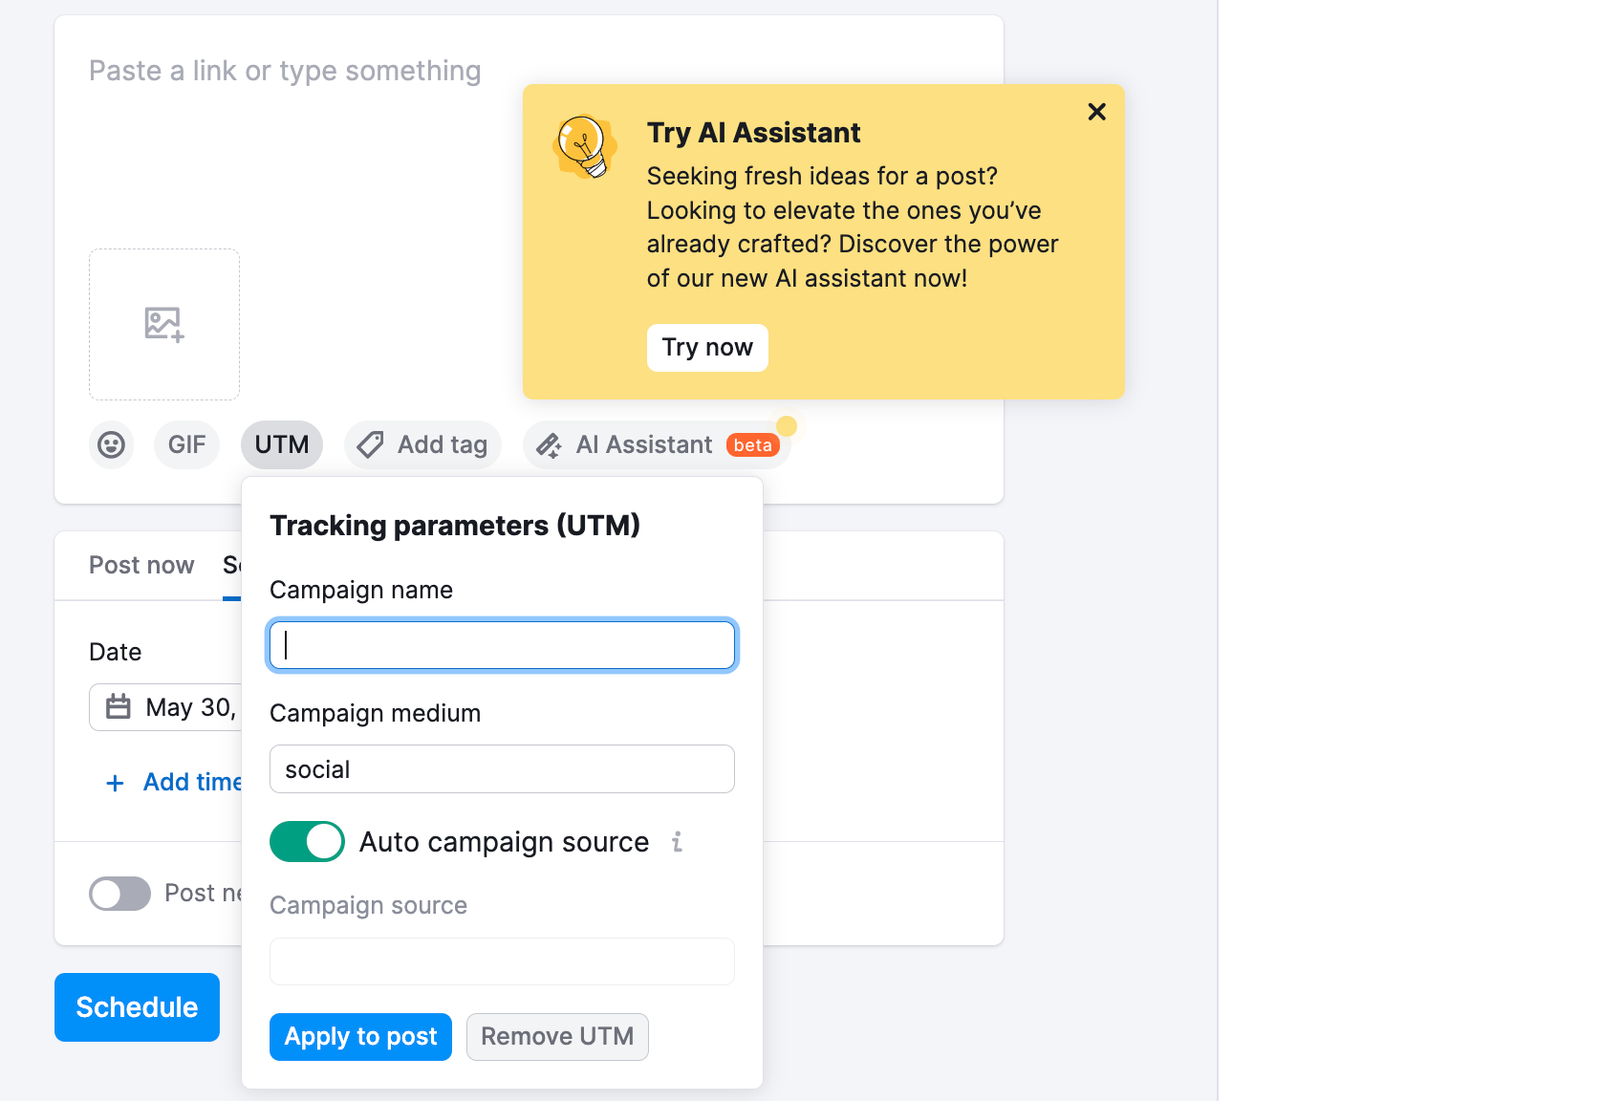This screenshot has height=1101, width=1600.
Task: Open the date picker showing May 30
Action: point(190,707)
